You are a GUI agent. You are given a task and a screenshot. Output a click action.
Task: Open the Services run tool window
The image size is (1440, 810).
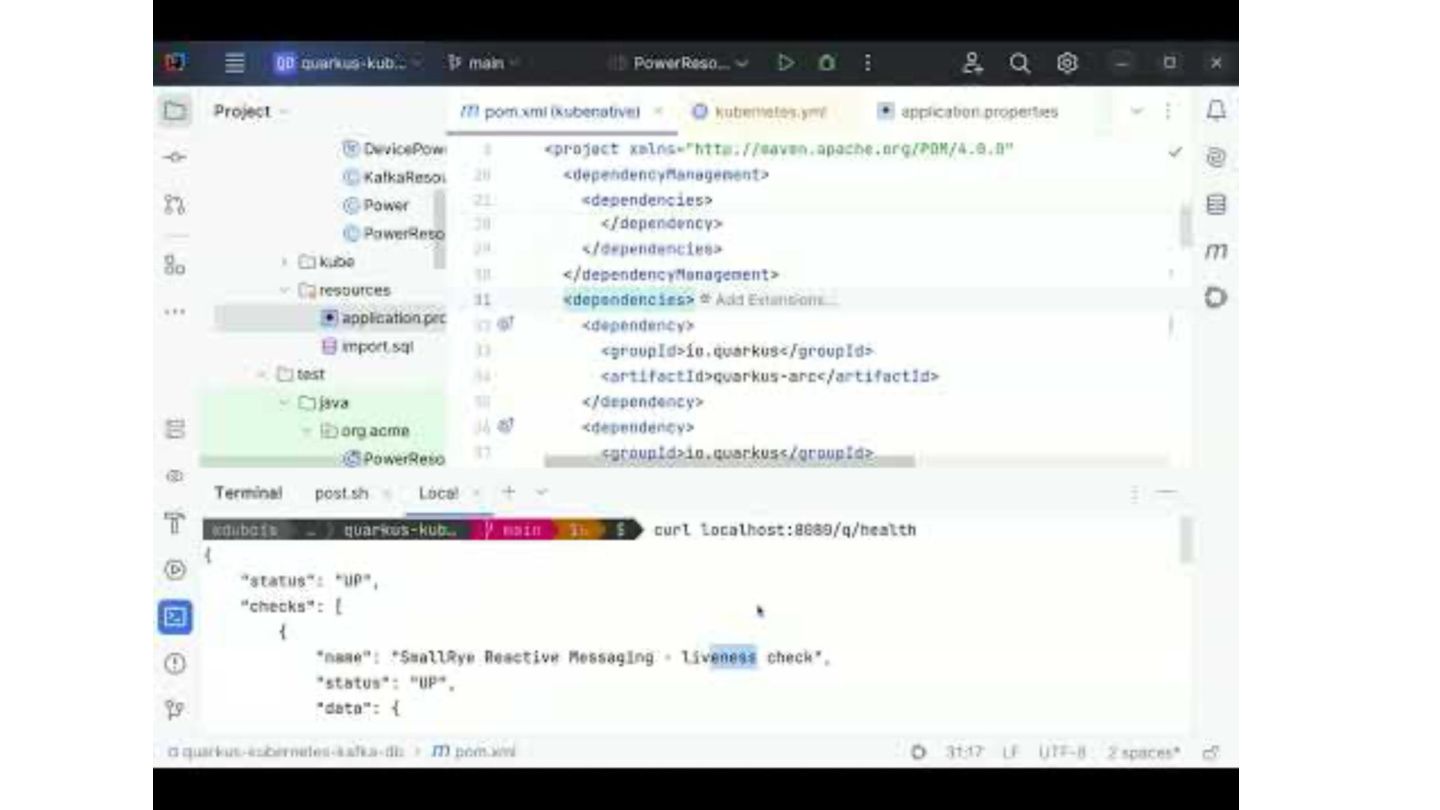175,570
